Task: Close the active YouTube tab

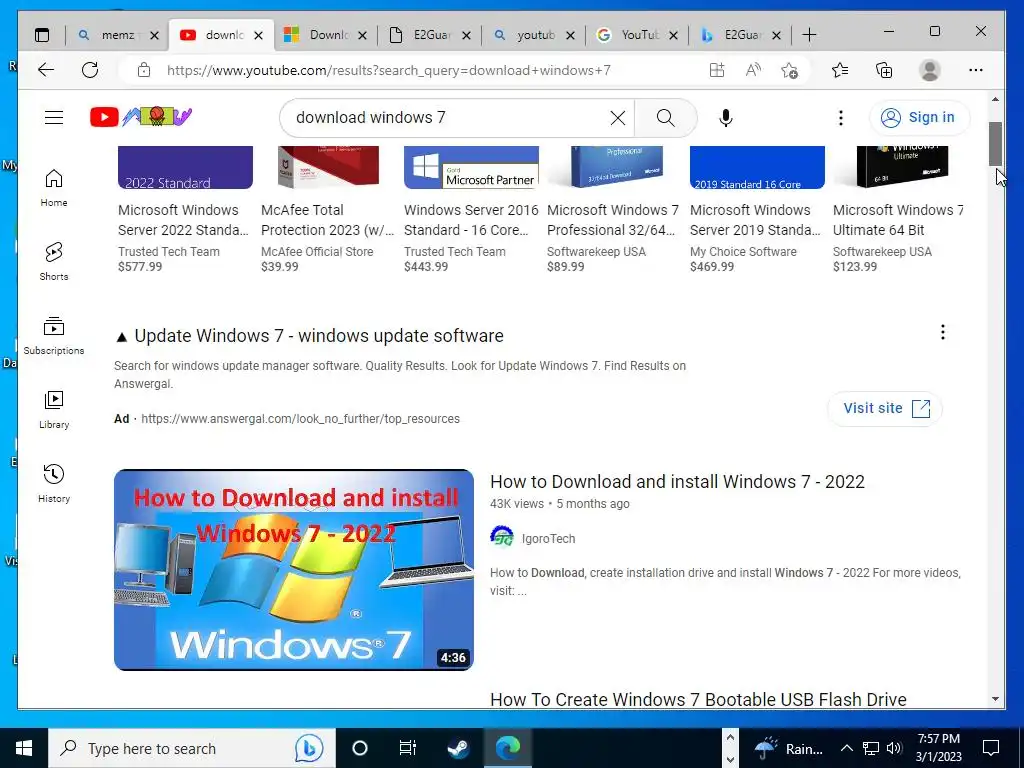Action: tap(258, 35)
